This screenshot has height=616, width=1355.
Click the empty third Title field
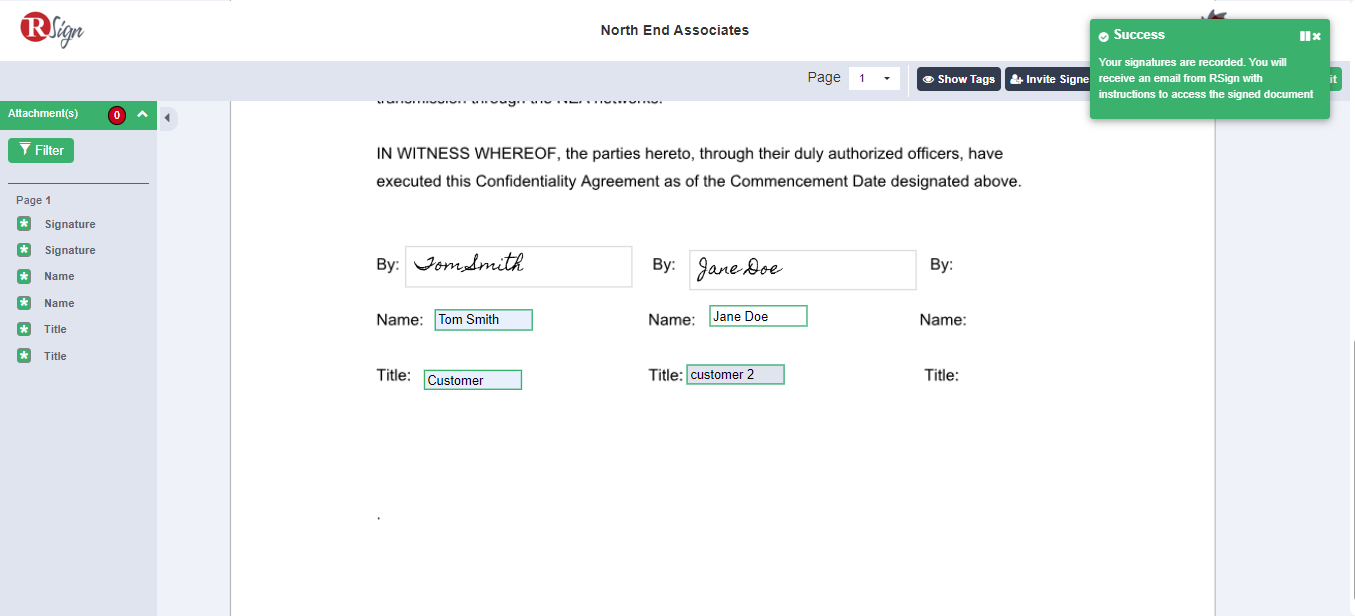pos(1010,375)
